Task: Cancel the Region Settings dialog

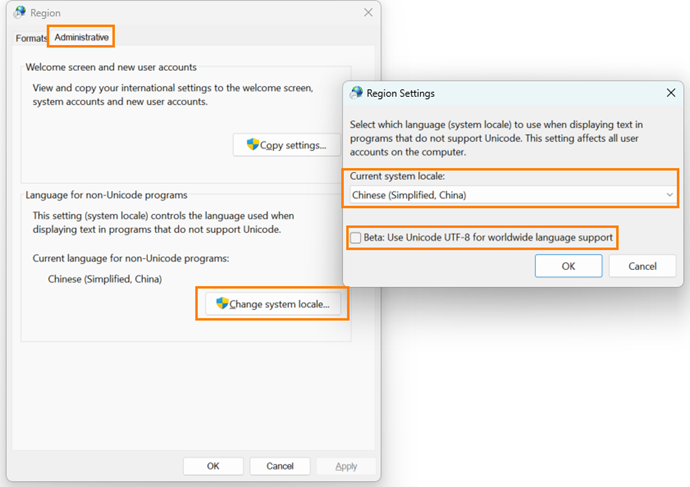Action: point(642,266)
